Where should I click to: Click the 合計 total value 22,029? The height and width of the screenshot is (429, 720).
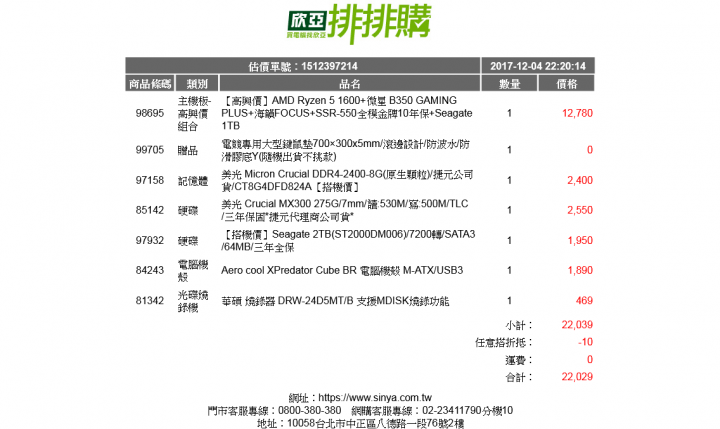(x=577, y=377)
